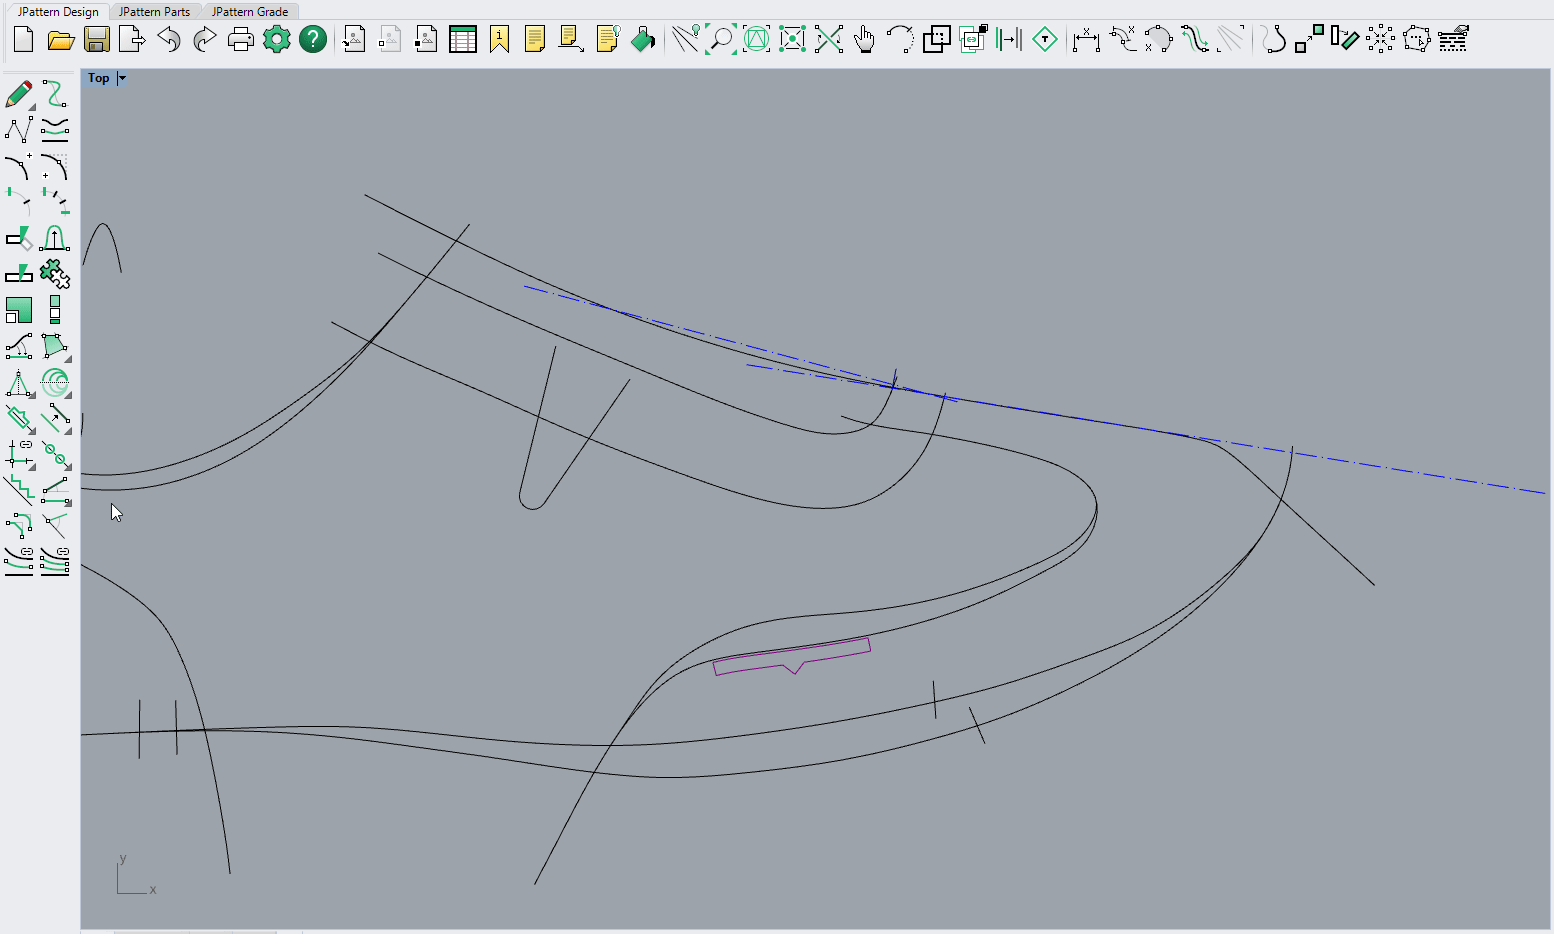Click the concentric circles offset icon

55,382
